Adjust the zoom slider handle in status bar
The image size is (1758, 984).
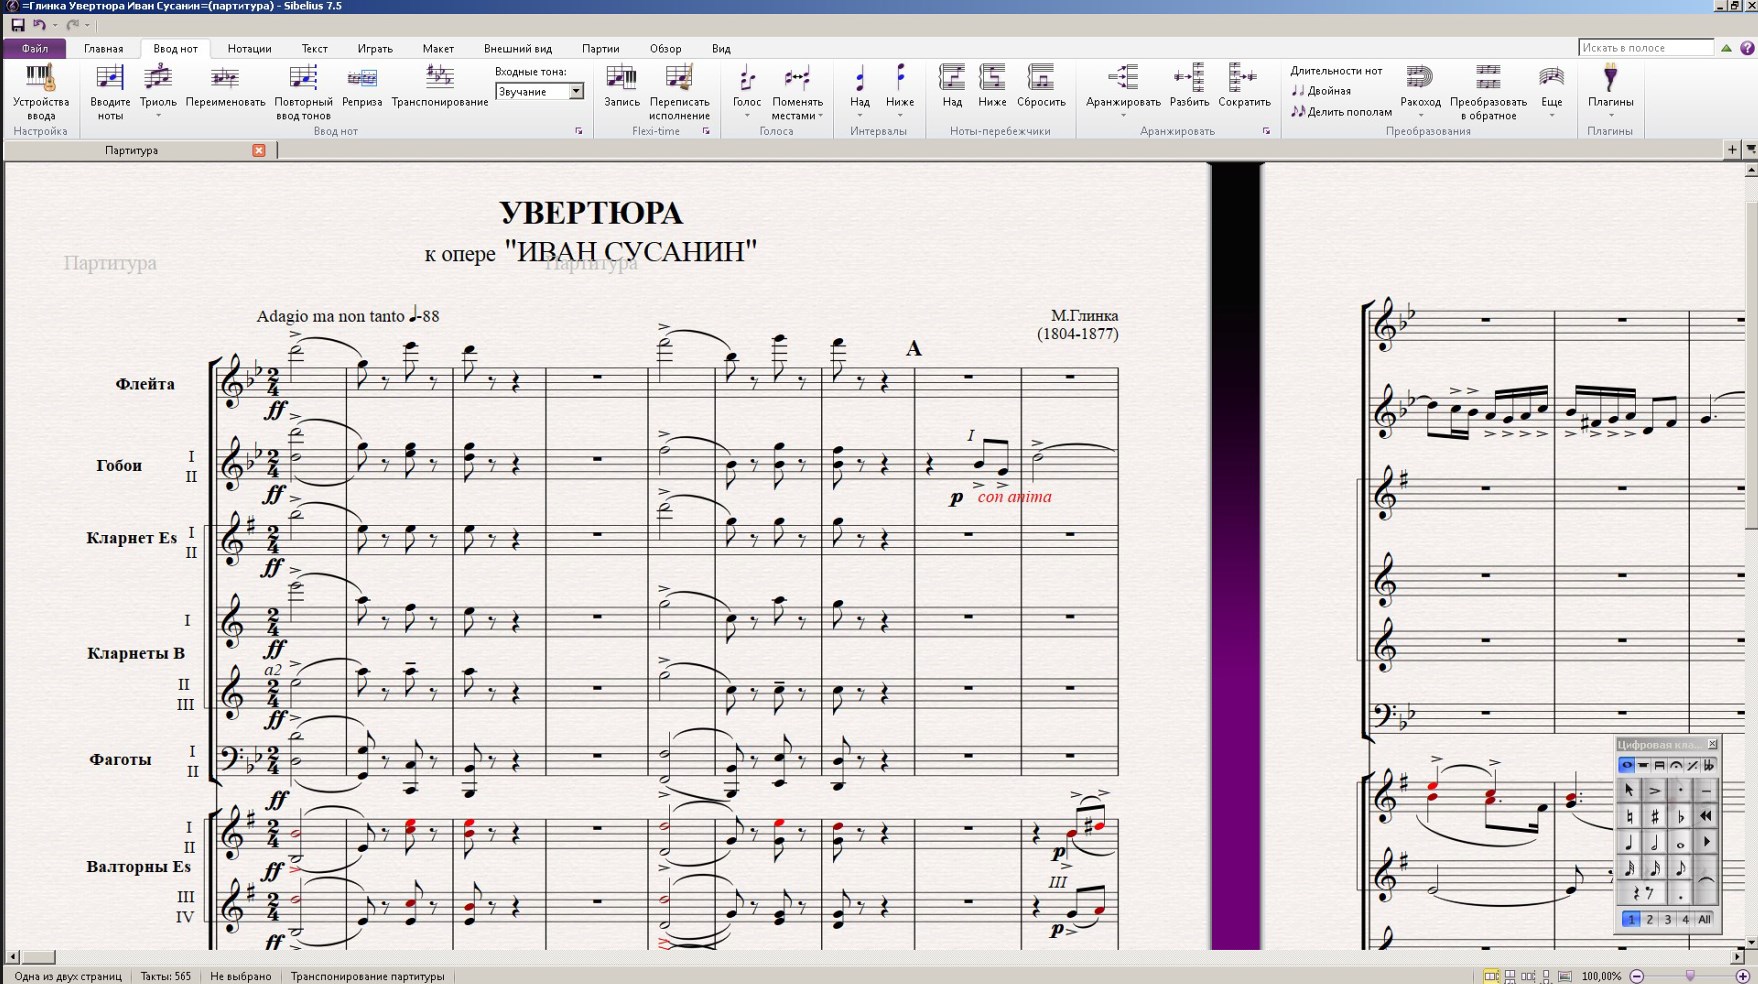coord(1690,976)
